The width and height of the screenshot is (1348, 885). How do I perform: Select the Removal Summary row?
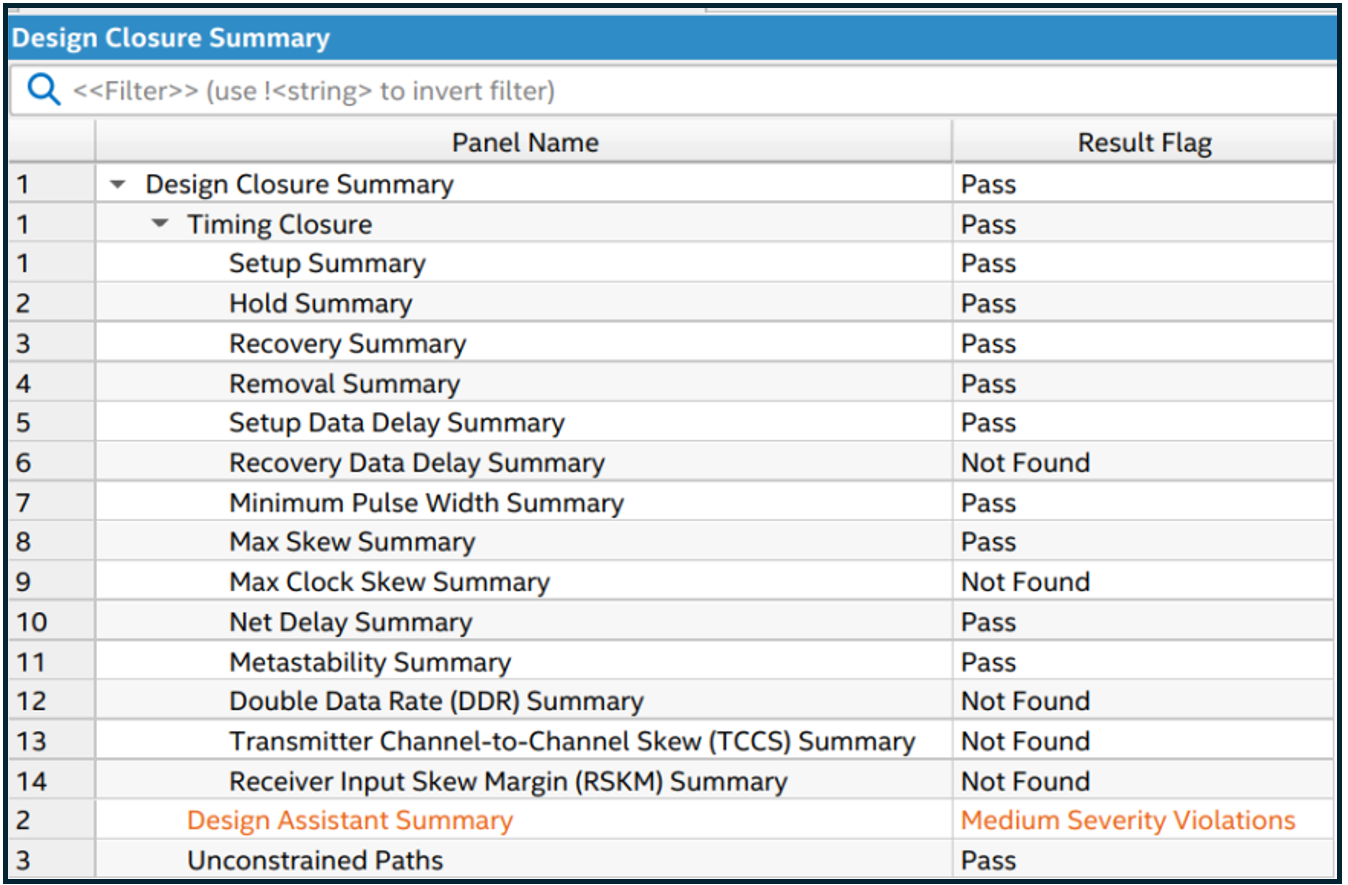(x=344, y=384)
